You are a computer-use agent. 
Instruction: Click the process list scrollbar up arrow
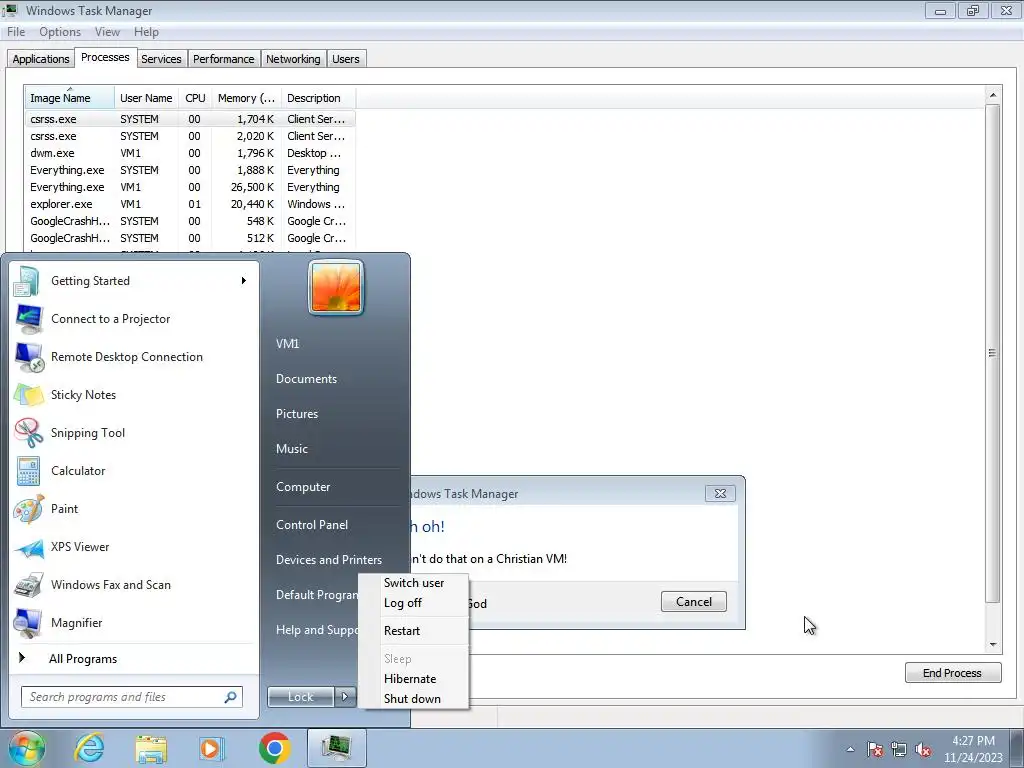pyautogui.click(x=993, y=95)
